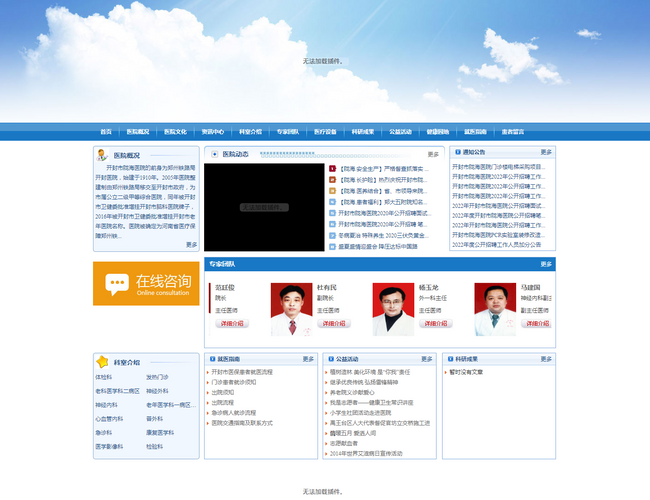
Task: Click the 在线咨询 Online consultation banner
Action: [x=146, y=284]
